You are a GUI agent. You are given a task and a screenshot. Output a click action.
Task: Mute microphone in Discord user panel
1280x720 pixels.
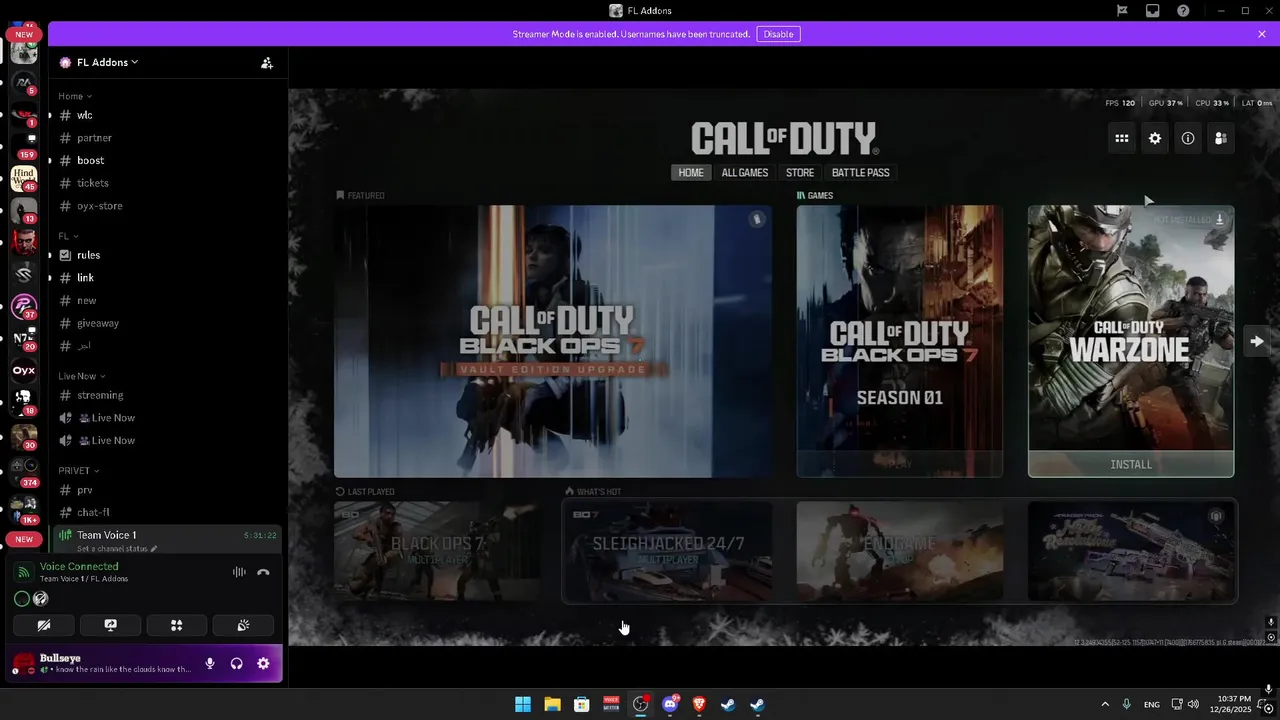[x=210, y=663]
